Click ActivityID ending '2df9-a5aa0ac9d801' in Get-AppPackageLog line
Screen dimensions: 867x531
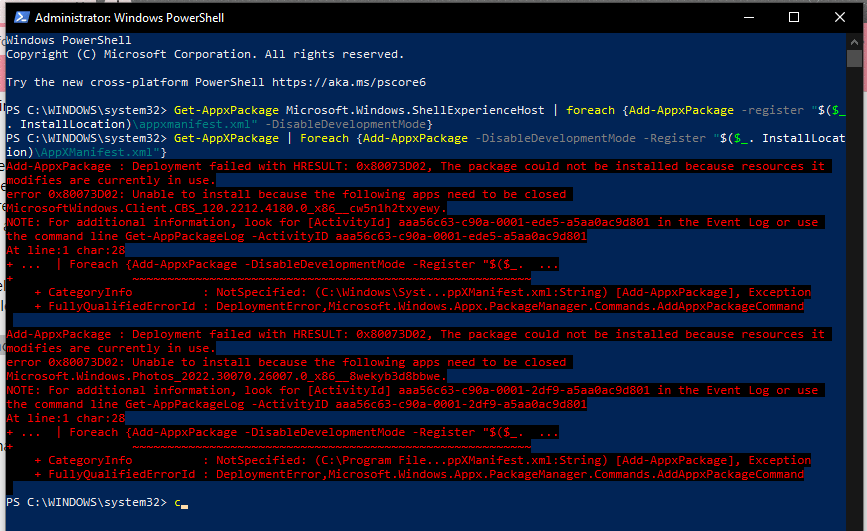(x=461, y=404)
